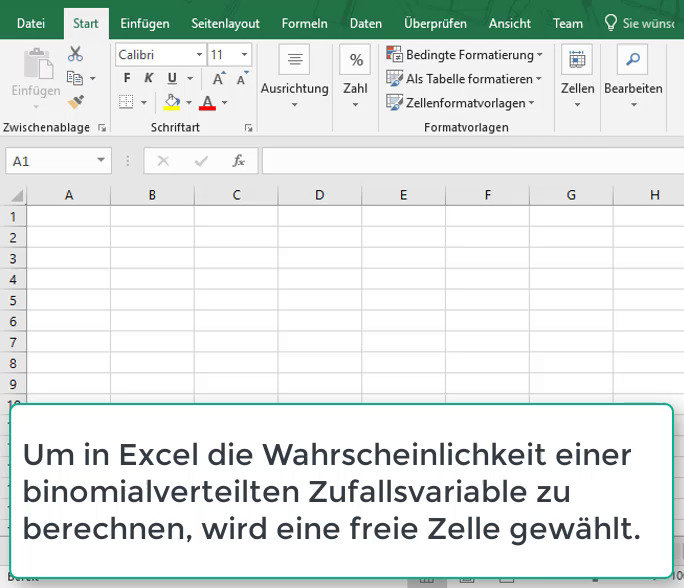Select column F header
684x588 pixels.
pos(487,195)
